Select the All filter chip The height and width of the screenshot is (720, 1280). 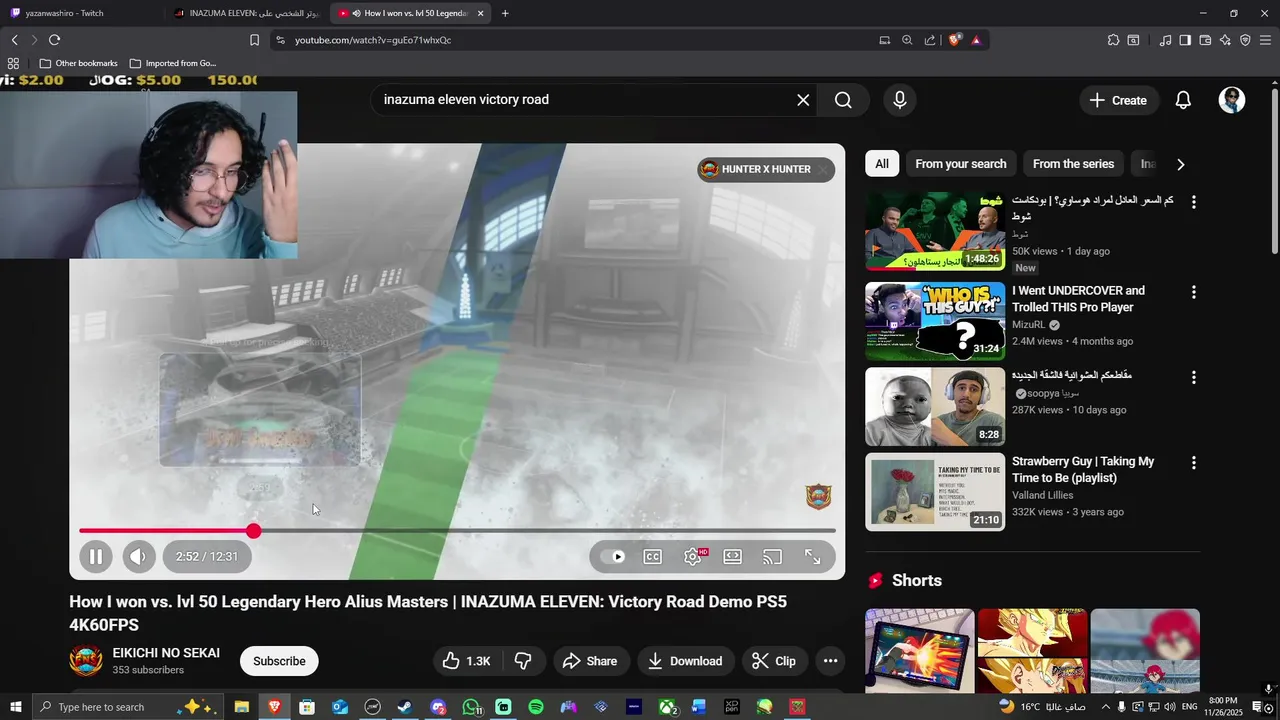(x=882, y=164)
